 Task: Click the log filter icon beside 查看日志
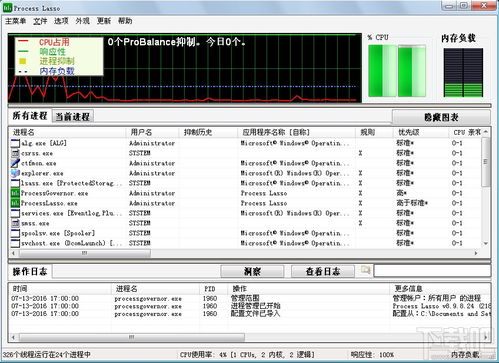pos(365,270)
